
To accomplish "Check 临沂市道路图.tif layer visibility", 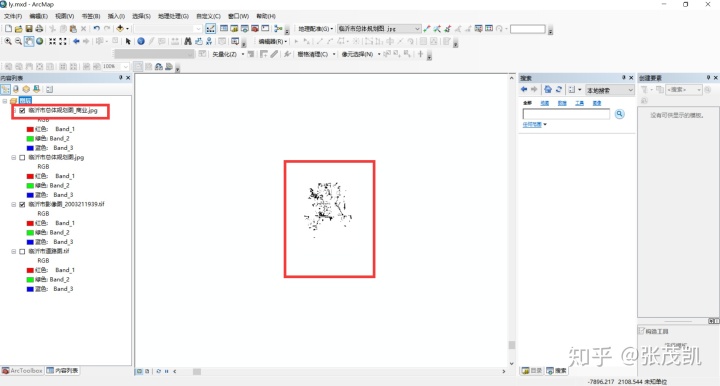I will click(22, 252).
